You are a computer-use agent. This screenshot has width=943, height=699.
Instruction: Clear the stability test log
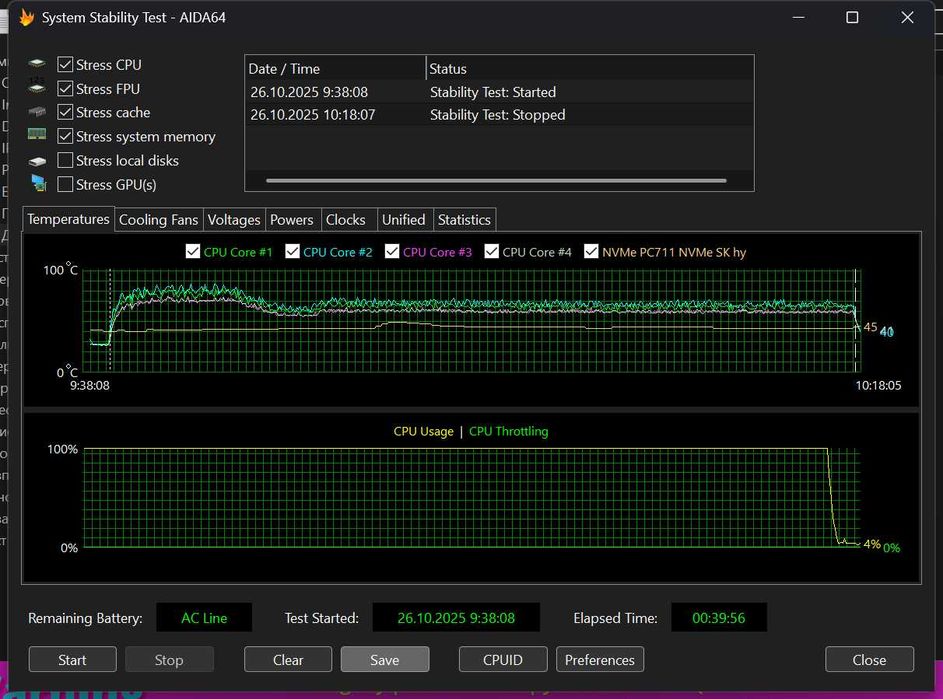pyautogui.click(x=288, y=660)
